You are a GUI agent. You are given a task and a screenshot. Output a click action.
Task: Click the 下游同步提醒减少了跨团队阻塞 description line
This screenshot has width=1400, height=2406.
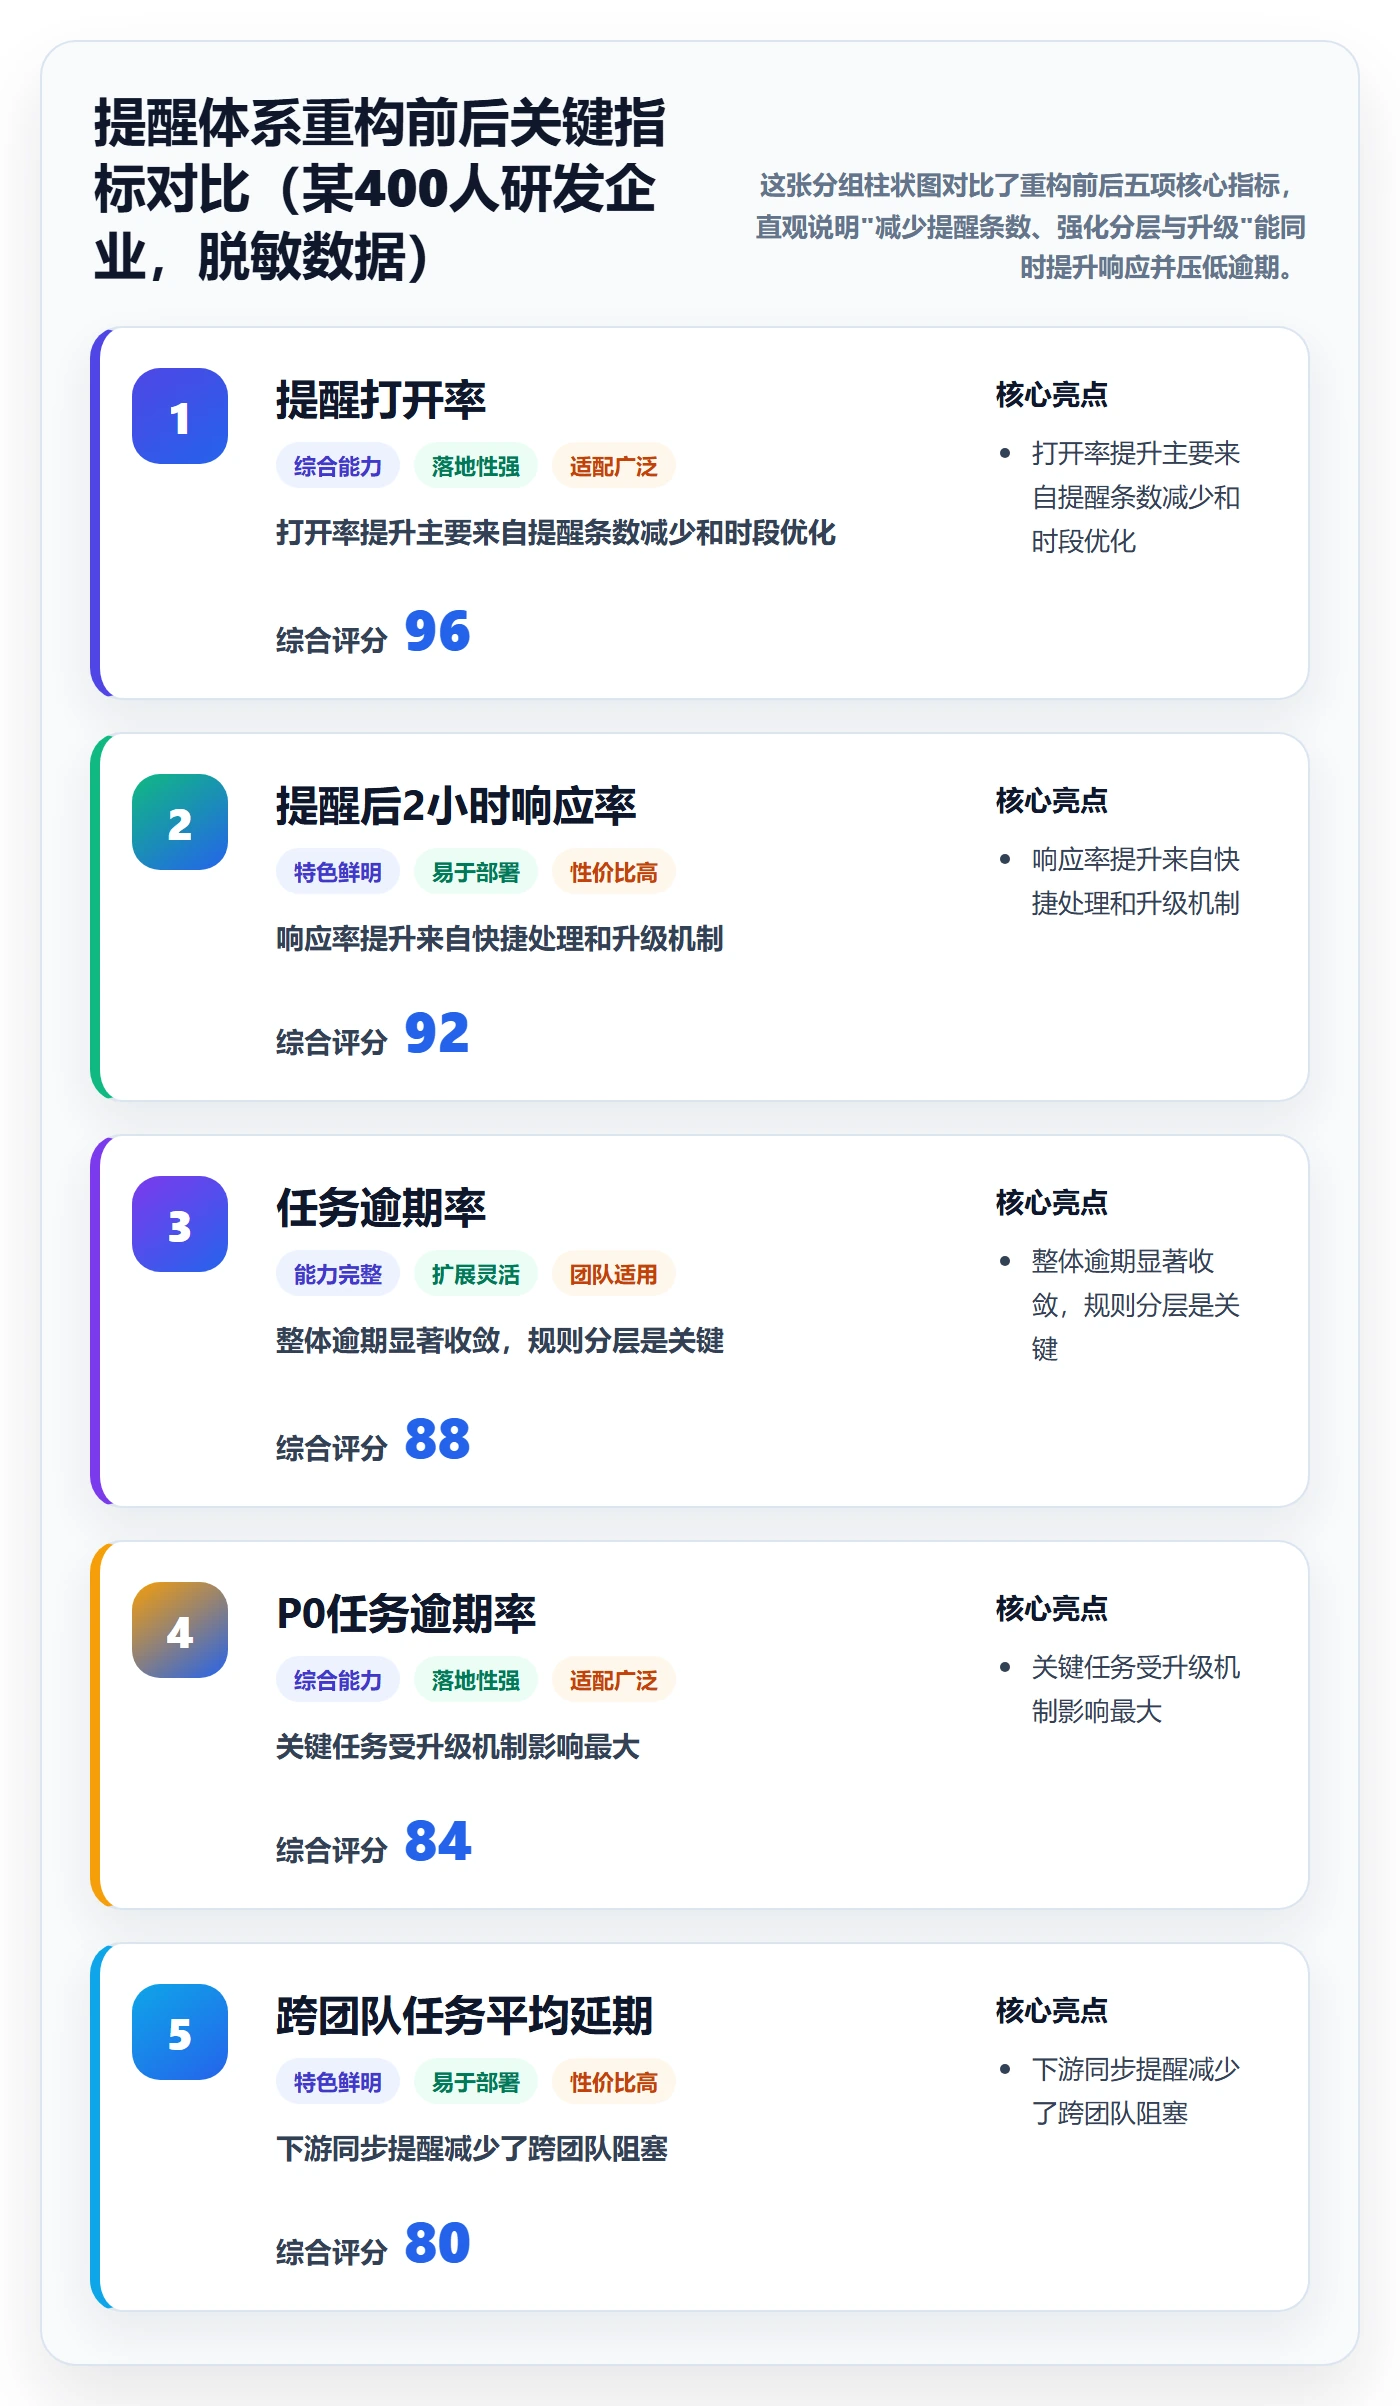tap(472, 2149)
